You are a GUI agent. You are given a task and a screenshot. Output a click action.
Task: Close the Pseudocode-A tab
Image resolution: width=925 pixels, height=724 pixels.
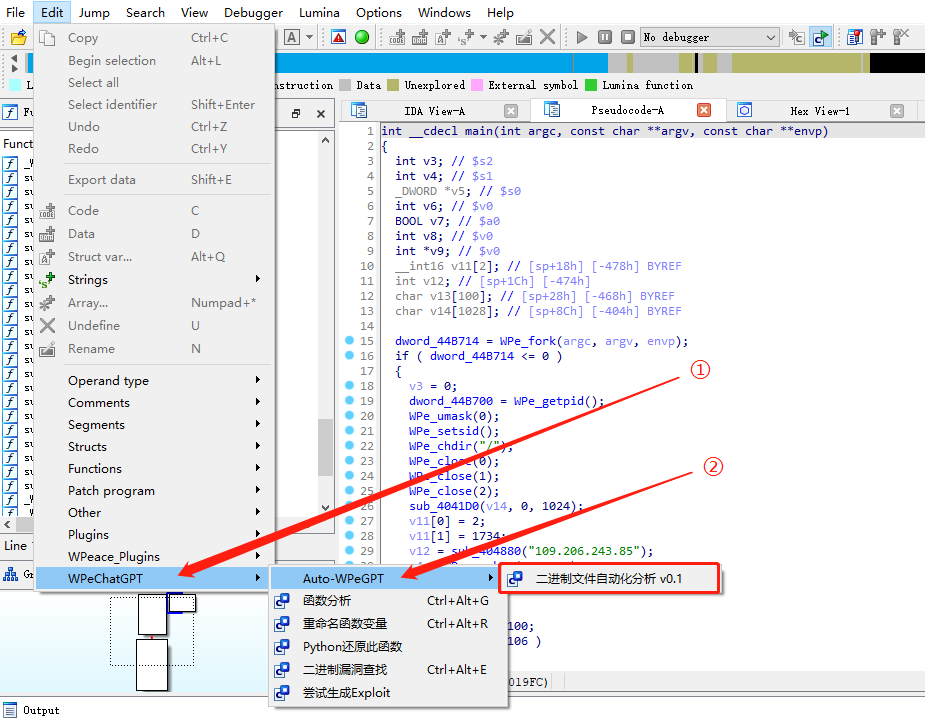704,111
